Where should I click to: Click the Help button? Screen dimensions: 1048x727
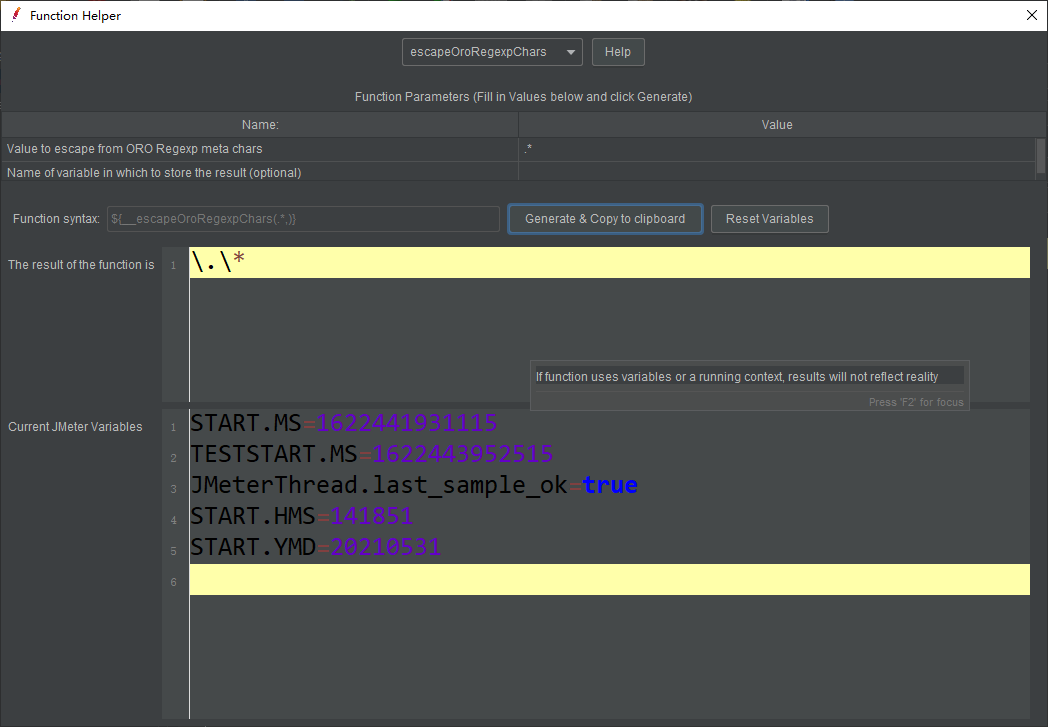(618, 52)
